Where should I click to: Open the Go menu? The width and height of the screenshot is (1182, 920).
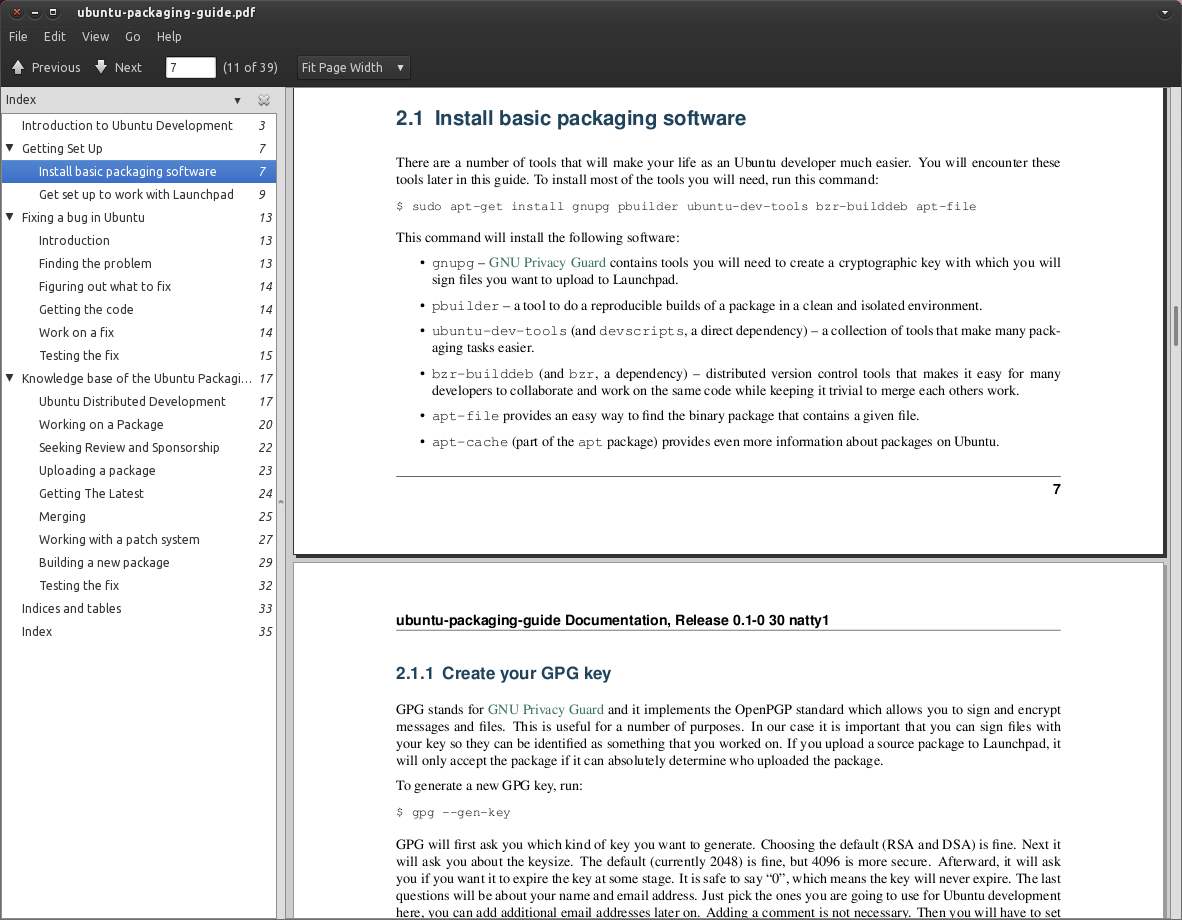coord(133,36)
